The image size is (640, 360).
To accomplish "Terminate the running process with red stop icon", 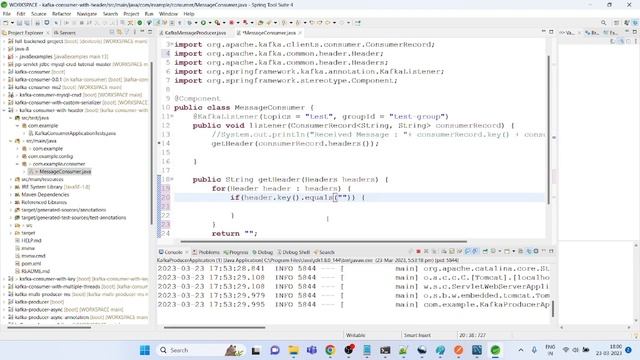I will (418, 251).
